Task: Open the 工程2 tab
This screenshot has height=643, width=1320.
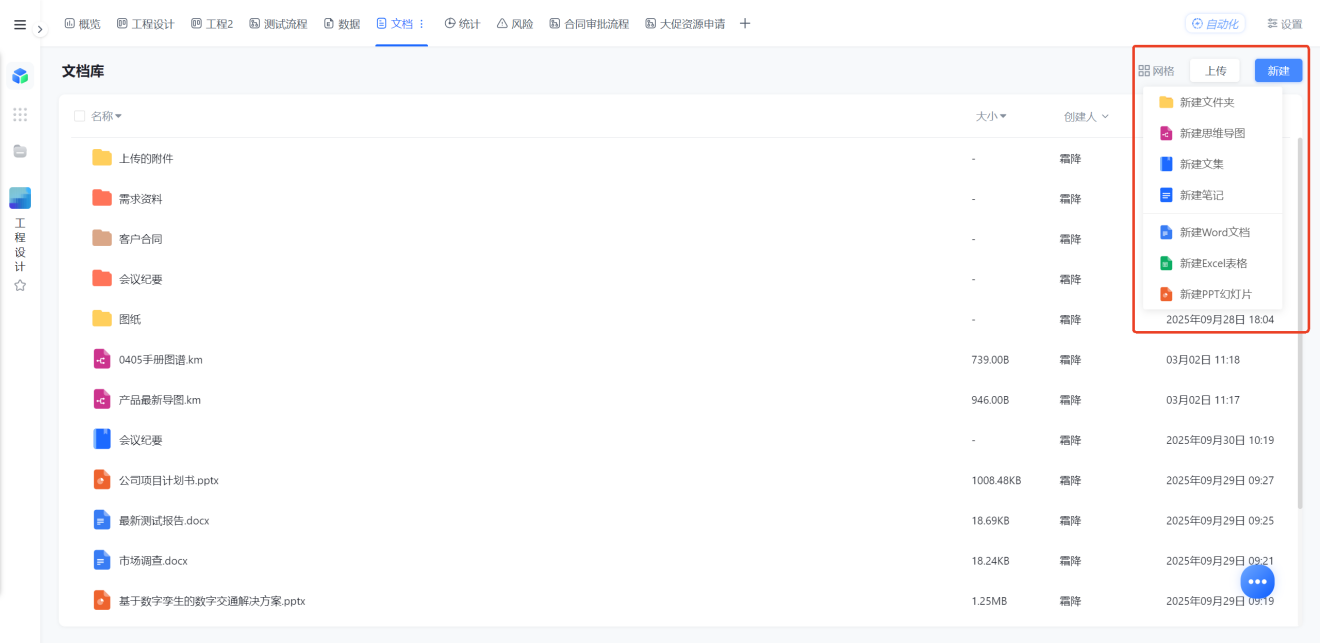Action: (x=212, y=24)
